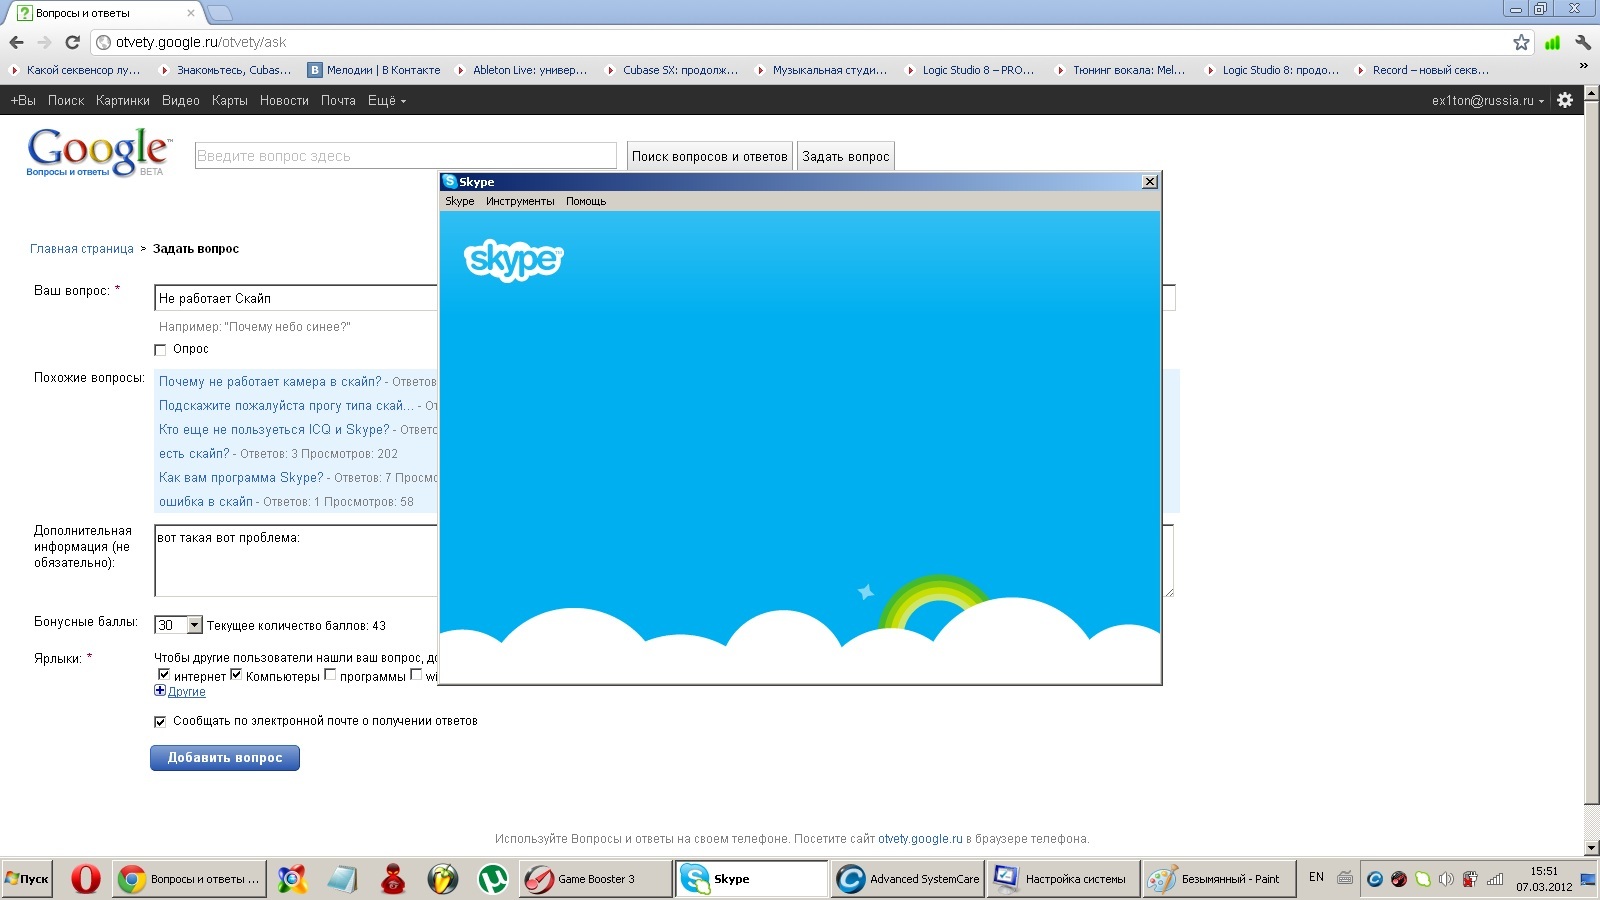Click the Поиск вопросов и ответов button
This screenshot has width=1600, height=900.
pyautogui.click(x=710, y=156)
